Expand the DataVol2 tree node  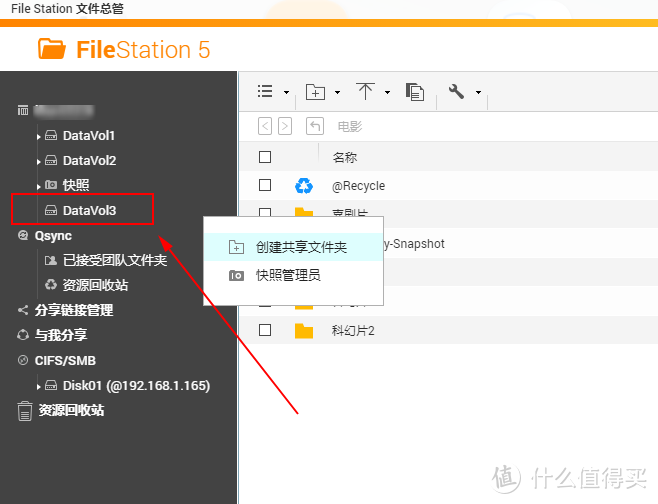pyautogui.click(x=39, y=162)
